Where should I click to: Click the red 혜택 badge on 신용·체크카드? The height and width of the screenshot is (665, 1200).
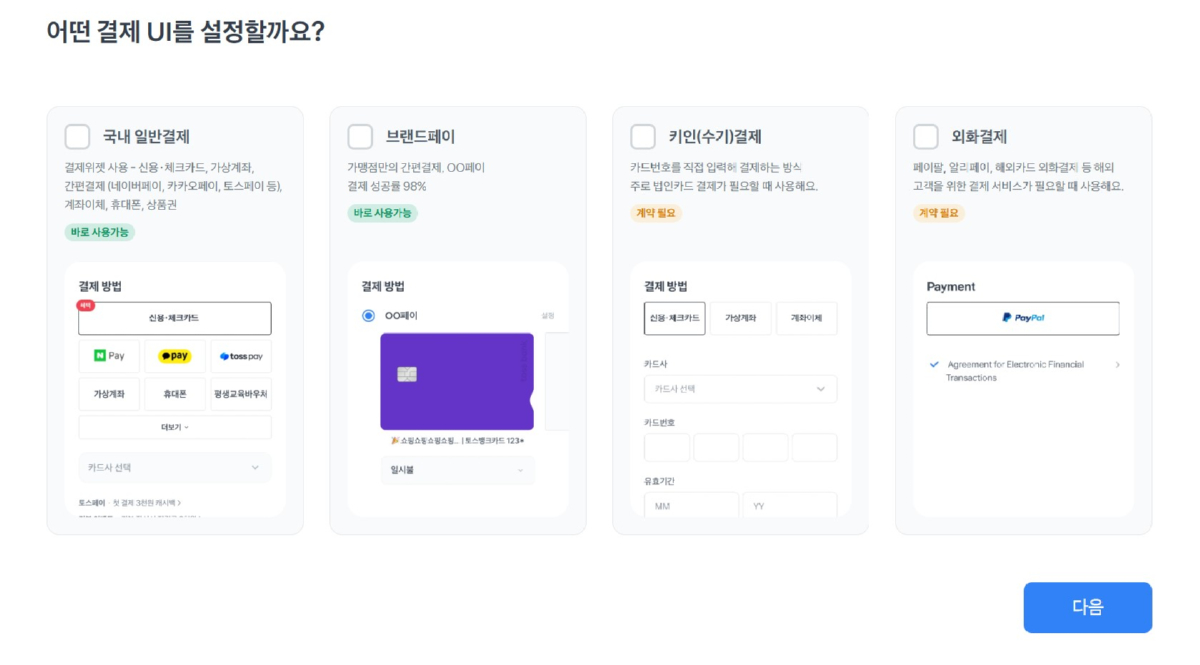86,305
